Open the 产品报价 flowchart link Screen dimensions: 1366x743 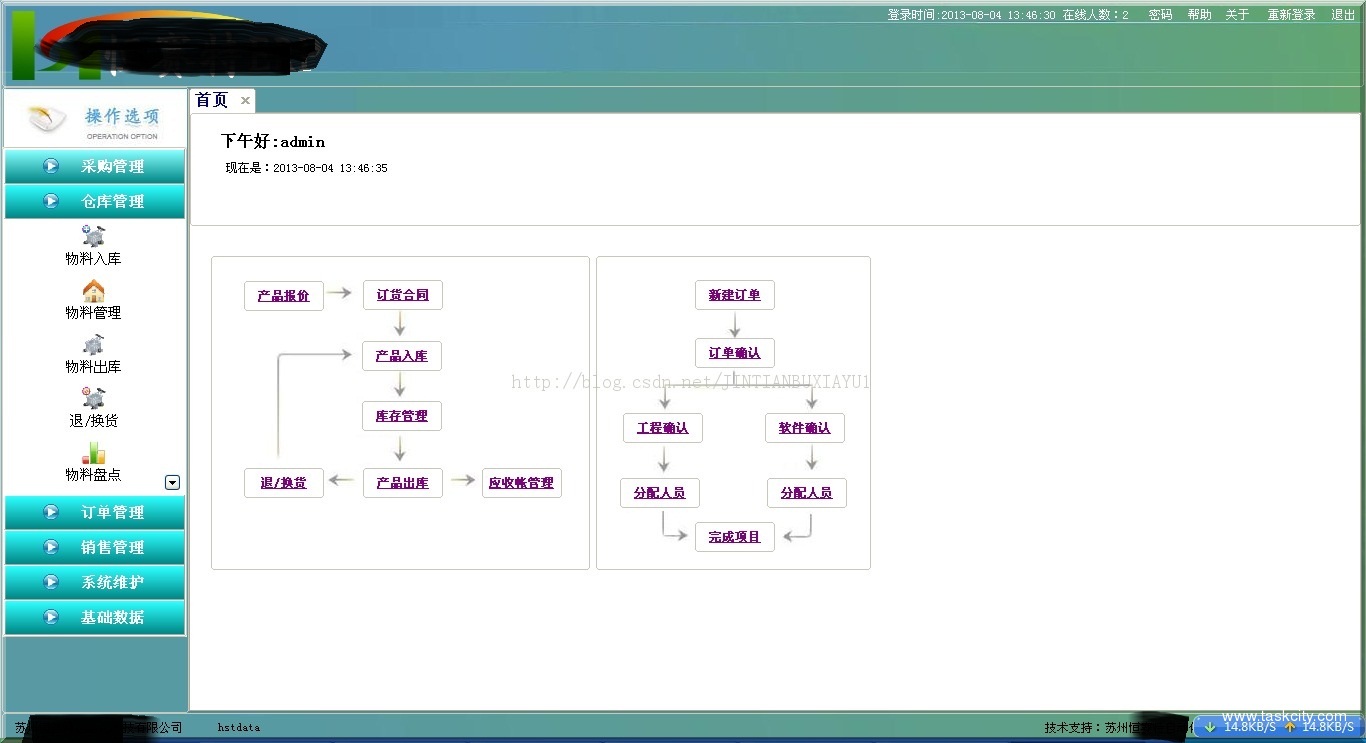tap(284, 296)
